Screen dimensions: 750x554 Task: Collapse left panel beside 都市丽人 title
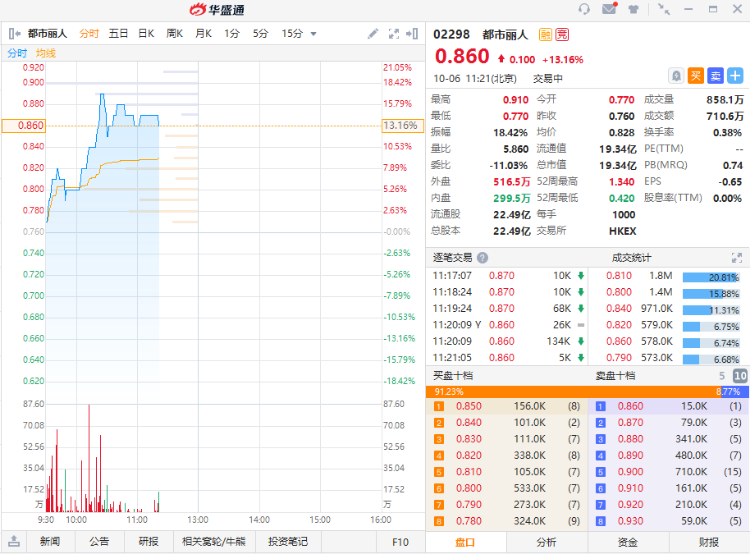[x=14, y=33]
